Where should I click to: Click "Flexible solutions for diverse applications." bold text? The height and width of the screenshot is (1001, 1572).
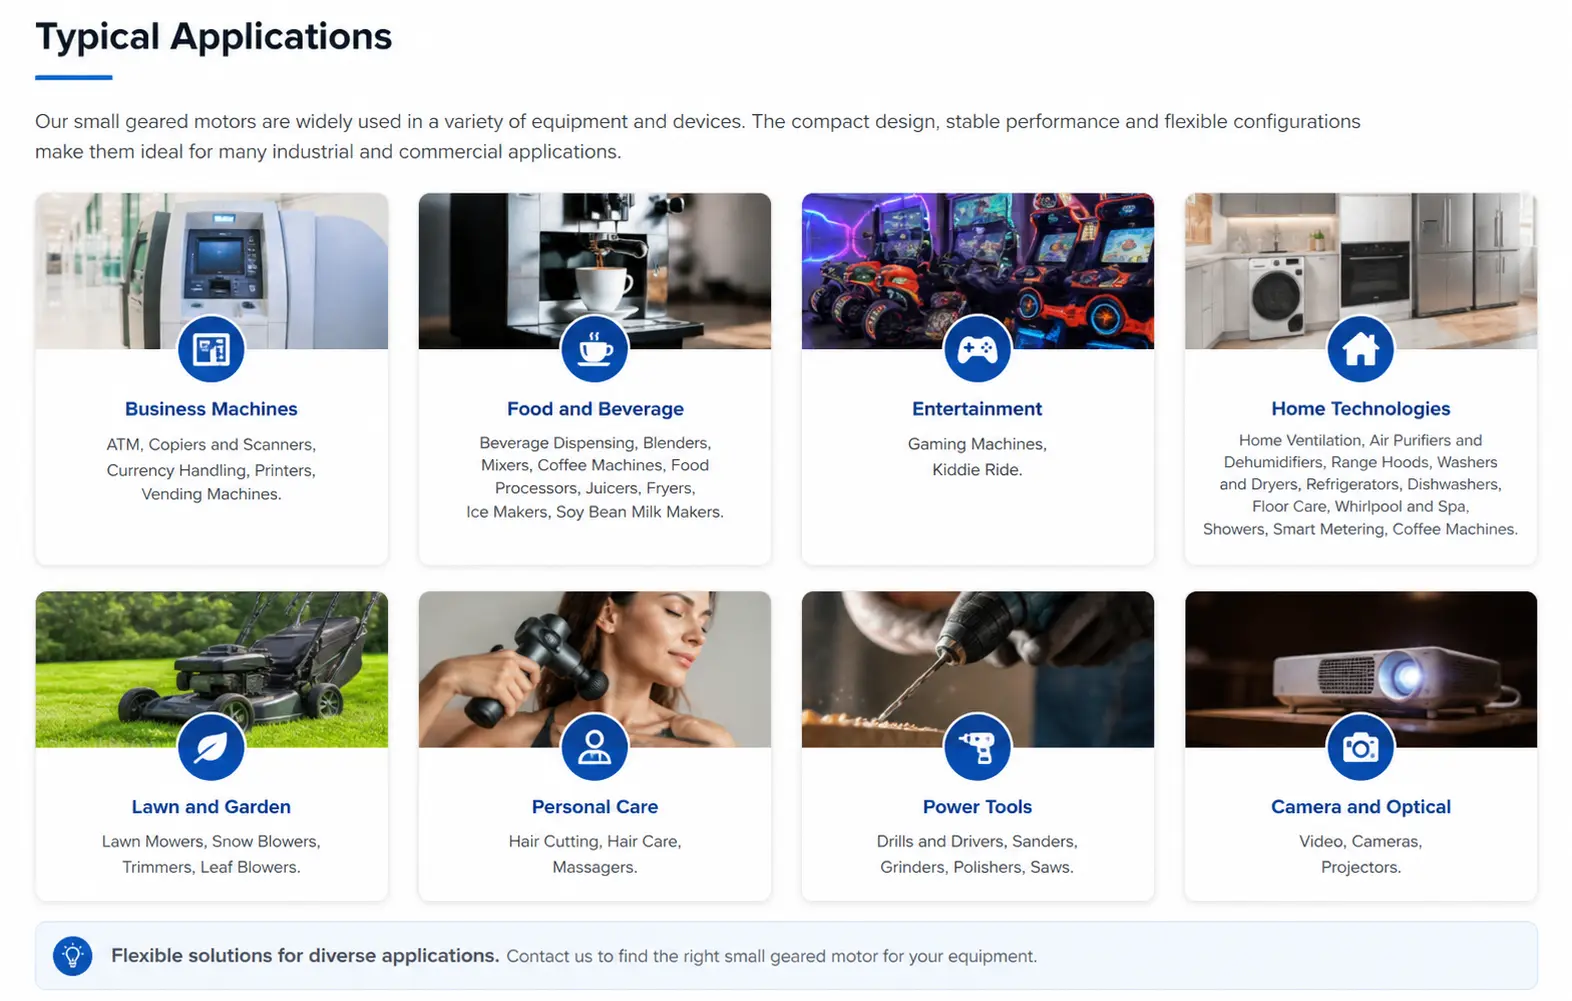pos(305,956)
